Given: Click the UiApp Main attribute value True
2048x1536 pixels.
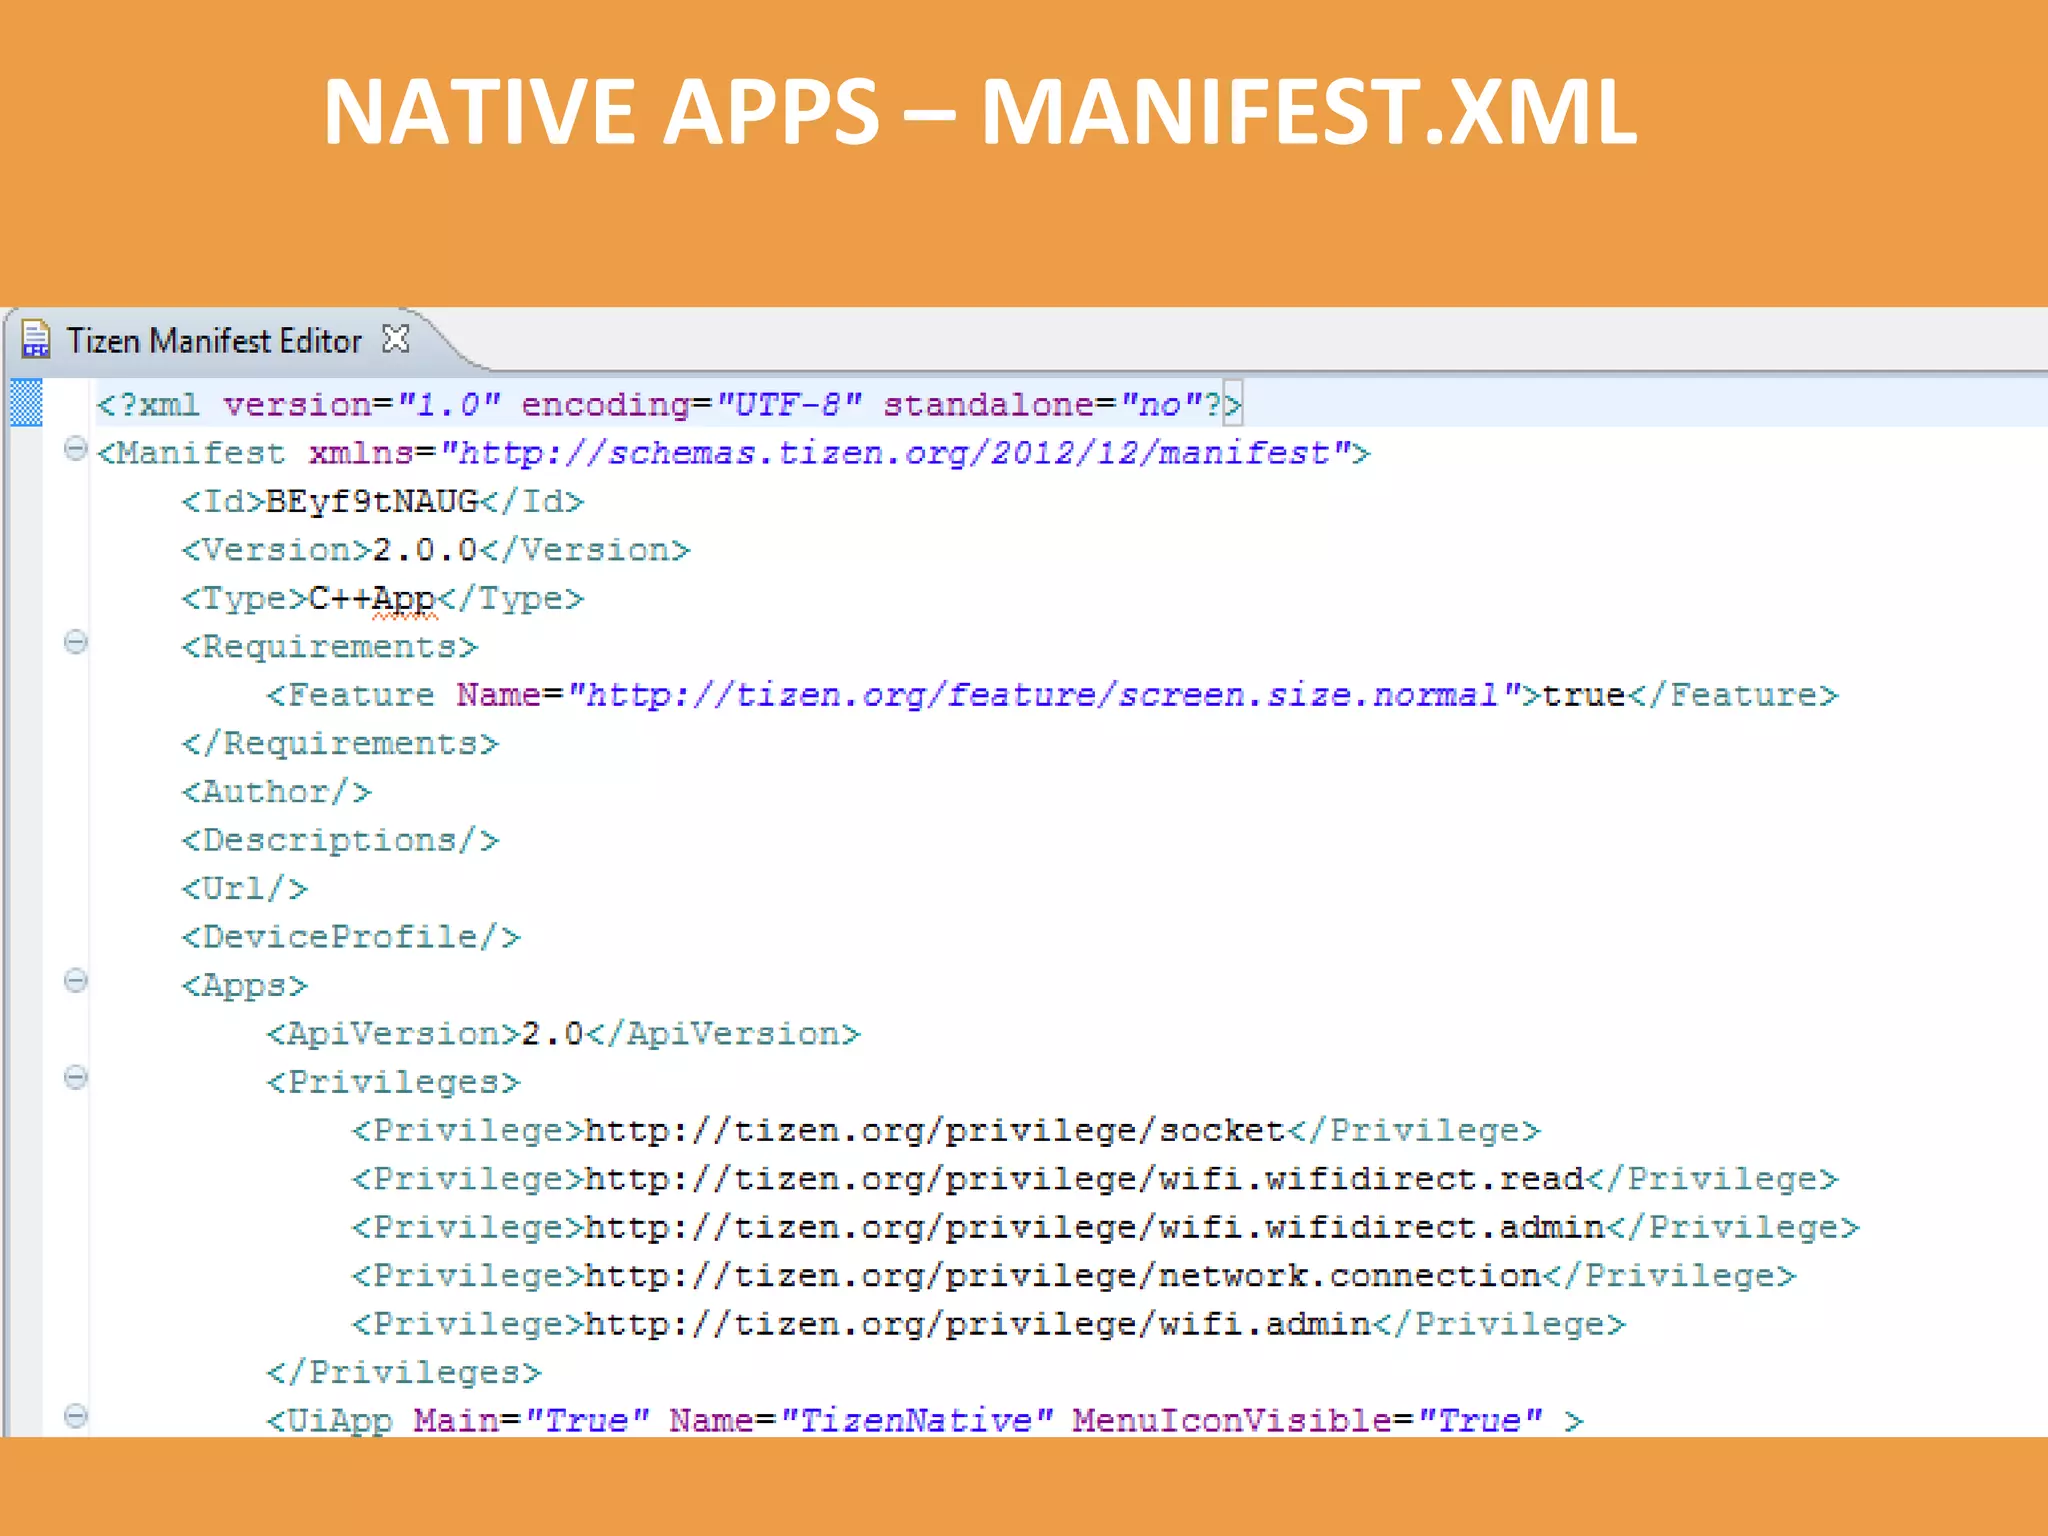Looking at the screenshot, I should point(588,1420).
